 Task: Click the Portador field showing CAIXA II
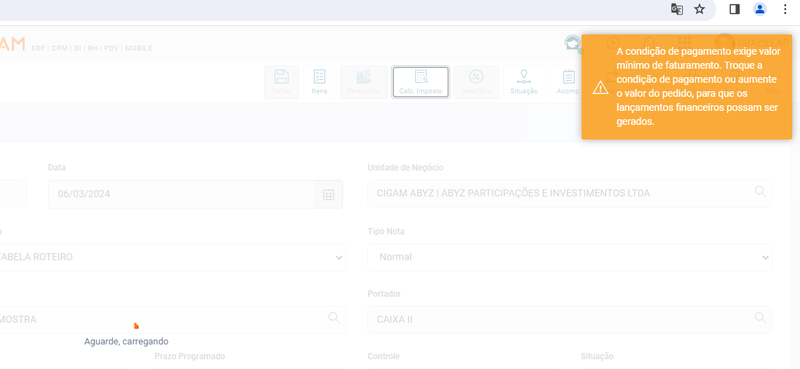pyautogui.click(x=570, y=319)
